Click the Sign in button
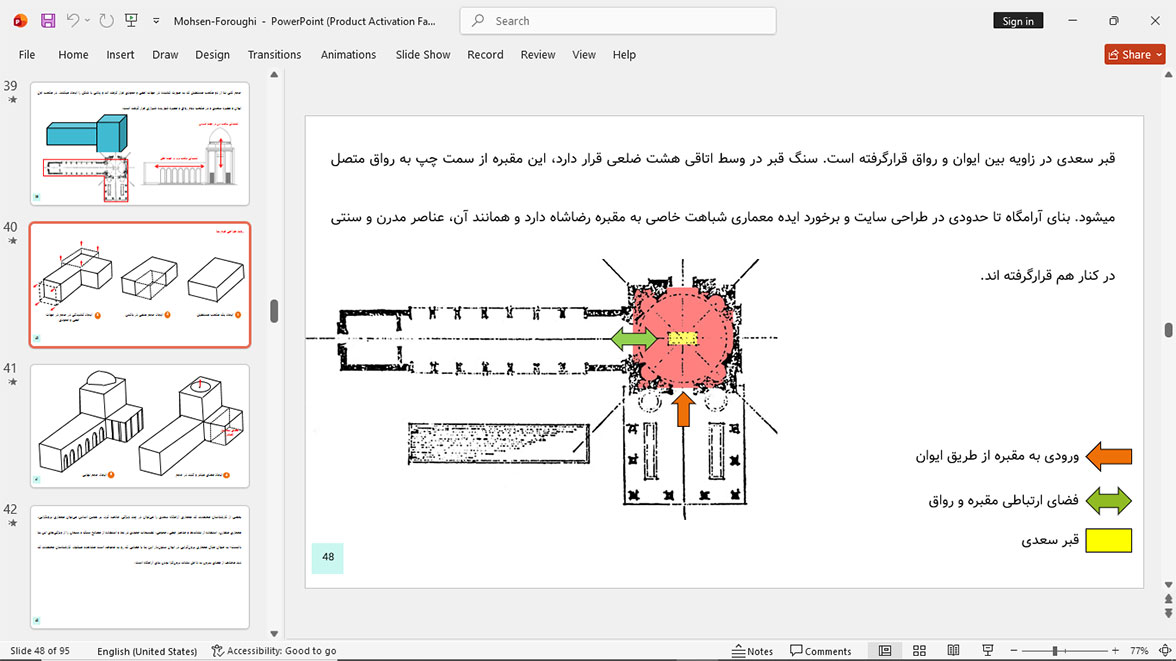Screen dimensions: 1176x661 1018,21
